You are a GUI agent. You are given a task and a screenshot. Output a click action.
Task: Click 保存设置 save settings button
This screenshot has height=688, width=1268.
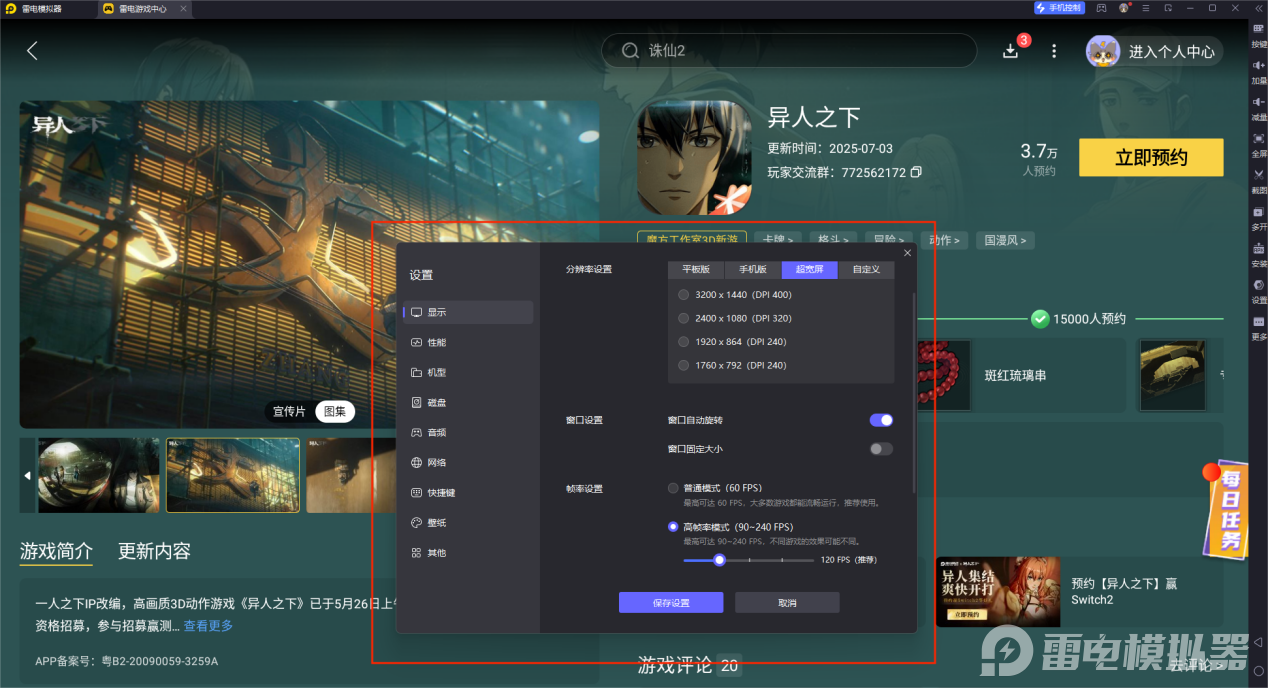click(671, 603)
